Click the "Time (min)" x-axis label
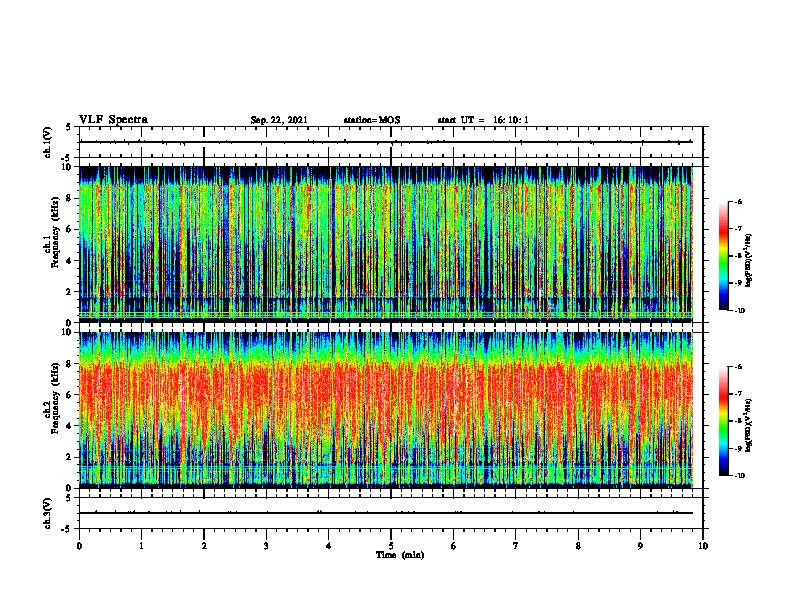The height and width of the screenshot is (612, 792). pyautogui.click(x=400, y=555)
